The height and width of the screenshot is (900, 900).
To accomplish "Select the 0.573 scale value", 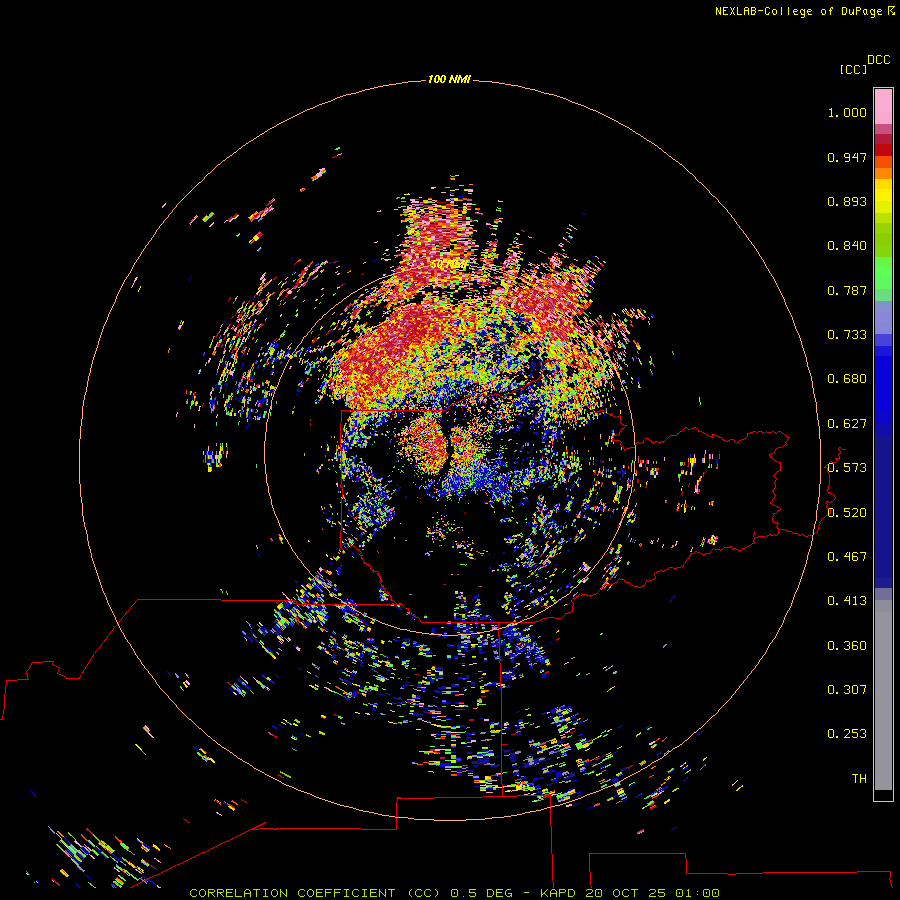I will pyautogui.click(x=847, y=468).
